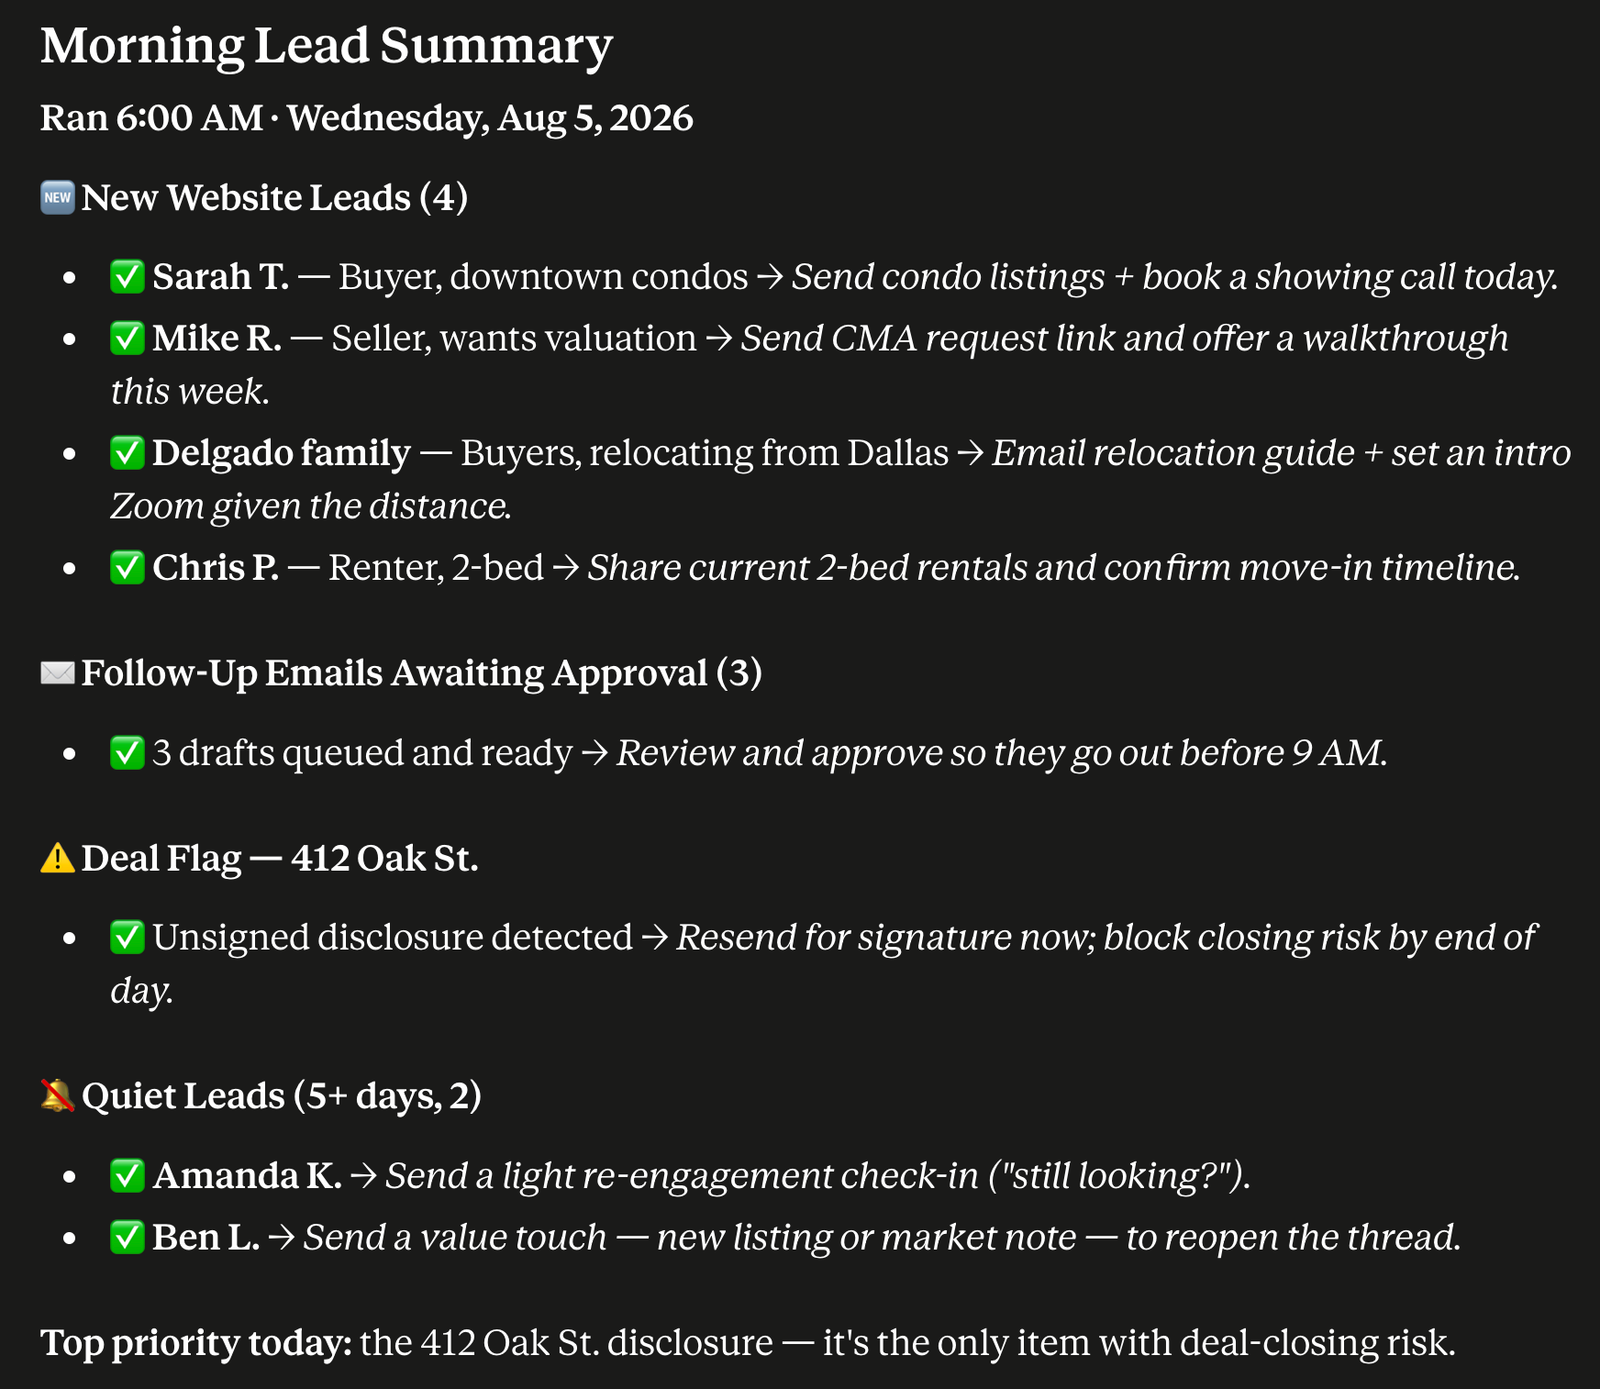Click the Deal Flag — 412 Oak St. heading
This screenshot has height=1389, width=1600.
point(279,858)
